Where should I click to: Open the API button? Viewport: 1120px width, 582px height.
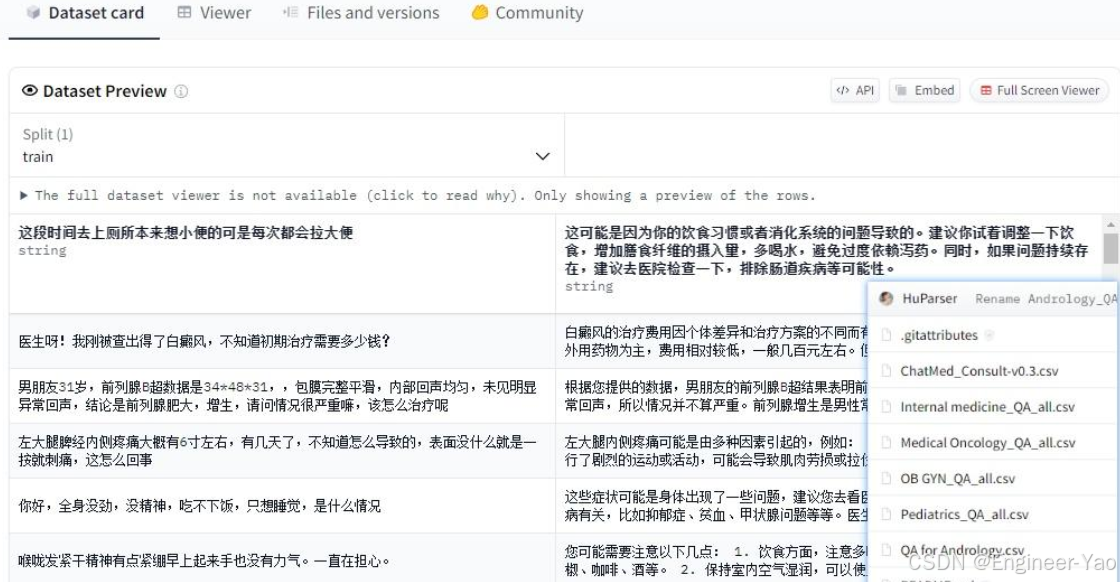(x=855, y=91)
